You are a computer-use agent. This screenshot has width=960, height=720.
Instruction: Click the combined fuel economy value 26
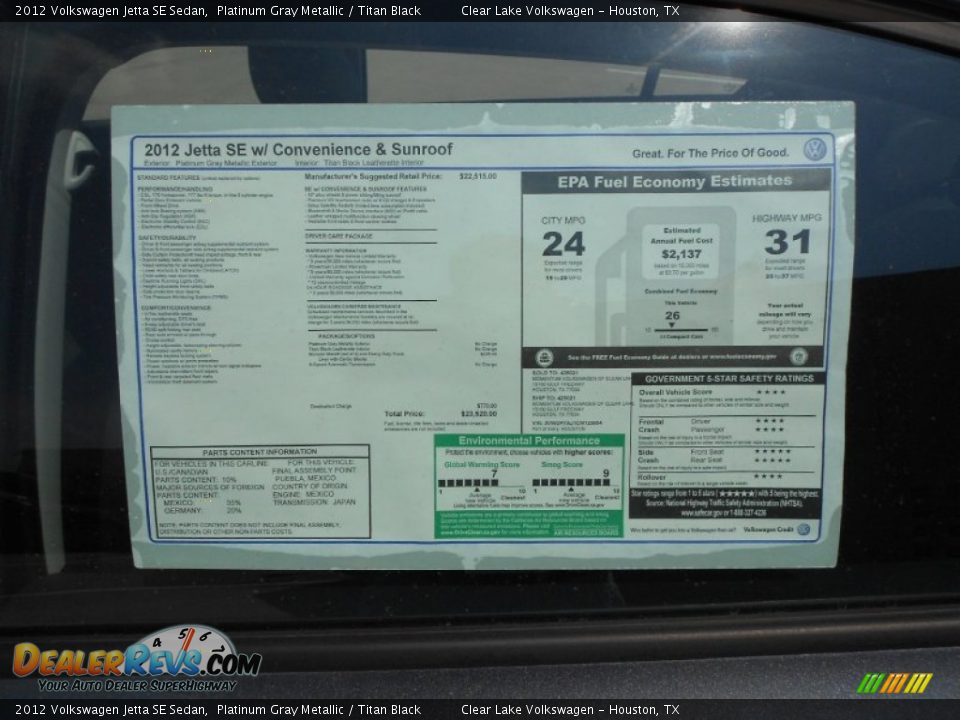click(672, 316)
